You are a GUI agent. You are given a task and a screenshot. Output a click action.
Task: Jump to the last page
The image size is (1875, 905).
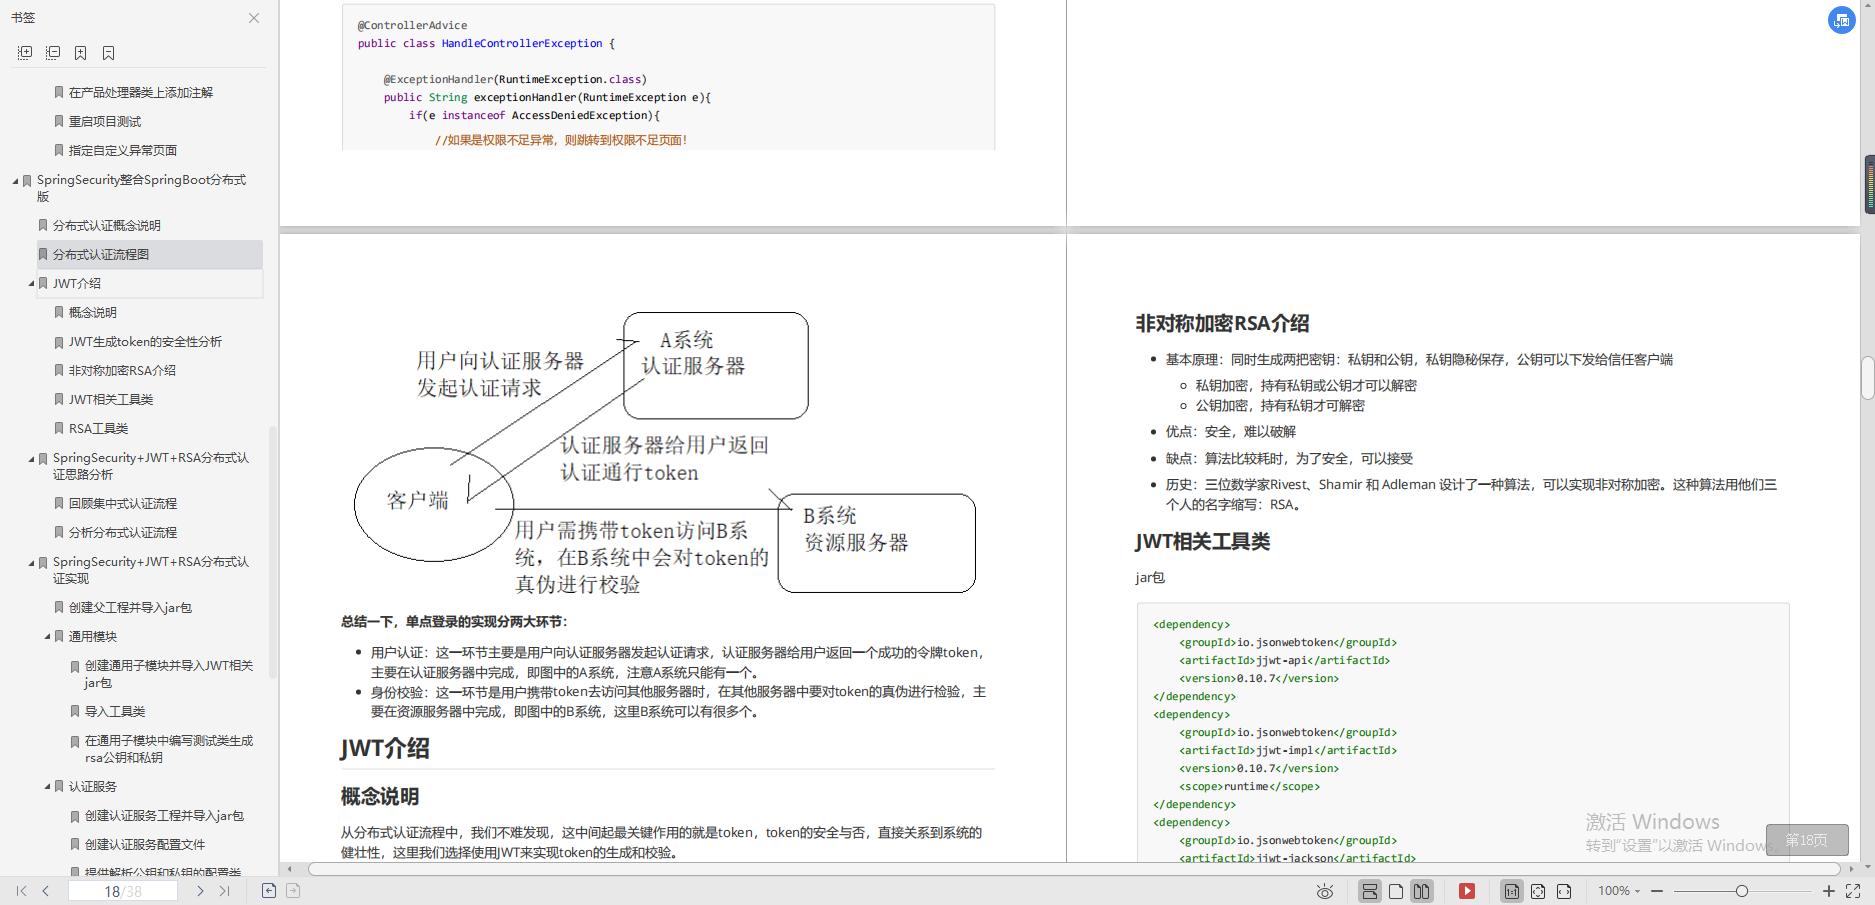224,891
